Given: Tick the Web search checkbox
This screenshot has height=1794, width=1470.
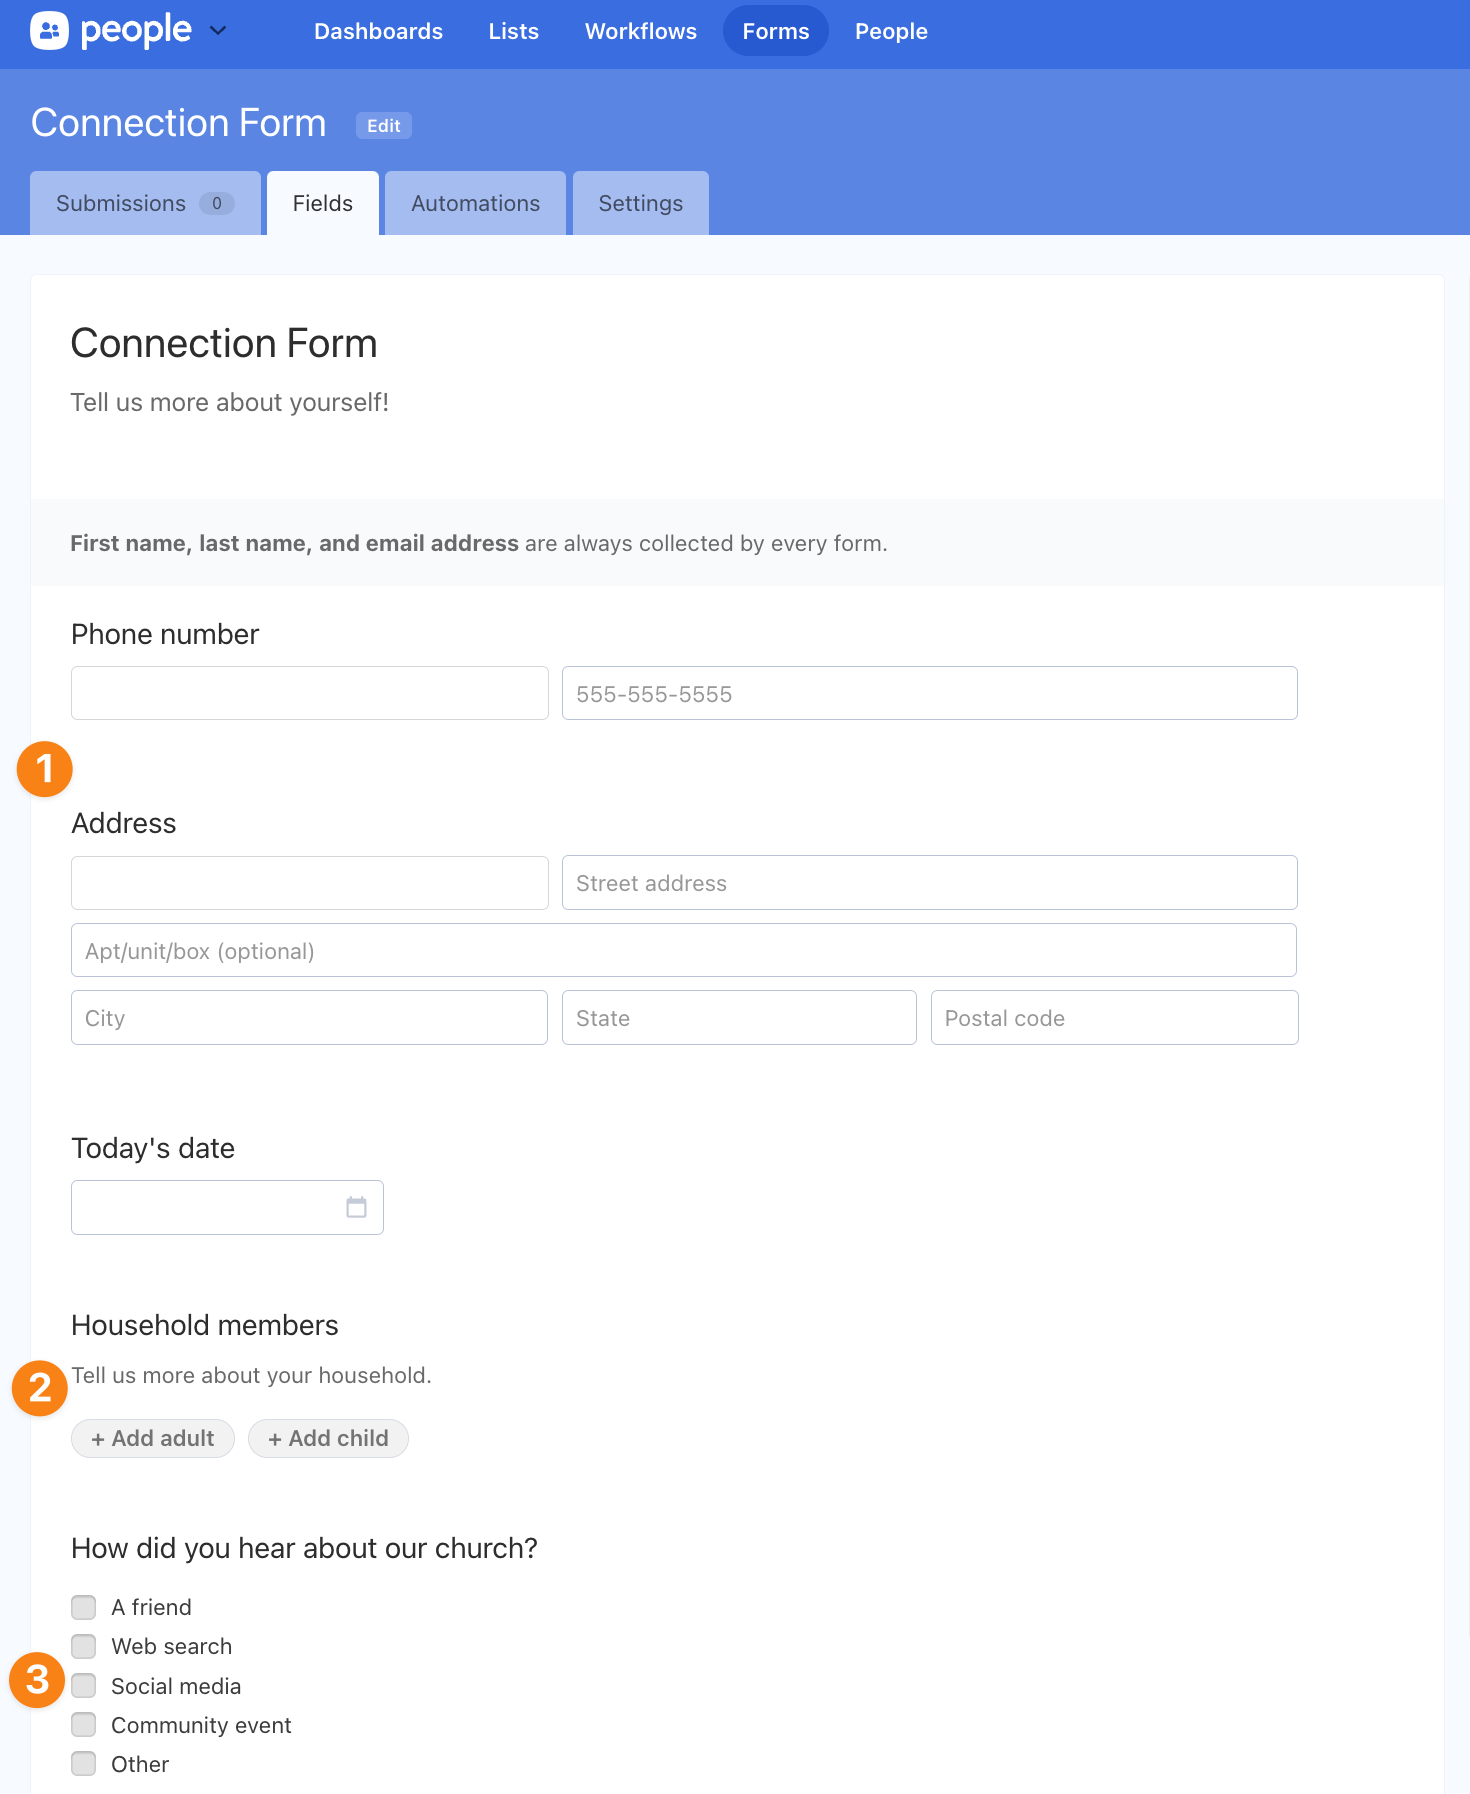Looking at the screenshot, I should (84, 1646).
